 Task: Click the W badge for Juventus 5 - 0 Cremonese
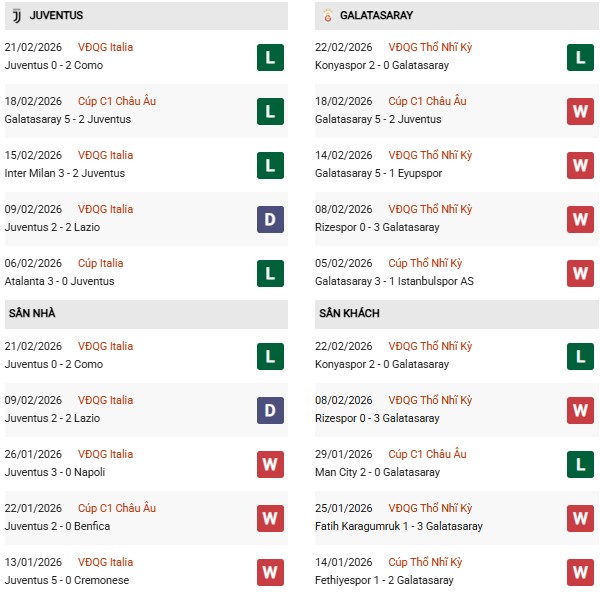(270, 572)
